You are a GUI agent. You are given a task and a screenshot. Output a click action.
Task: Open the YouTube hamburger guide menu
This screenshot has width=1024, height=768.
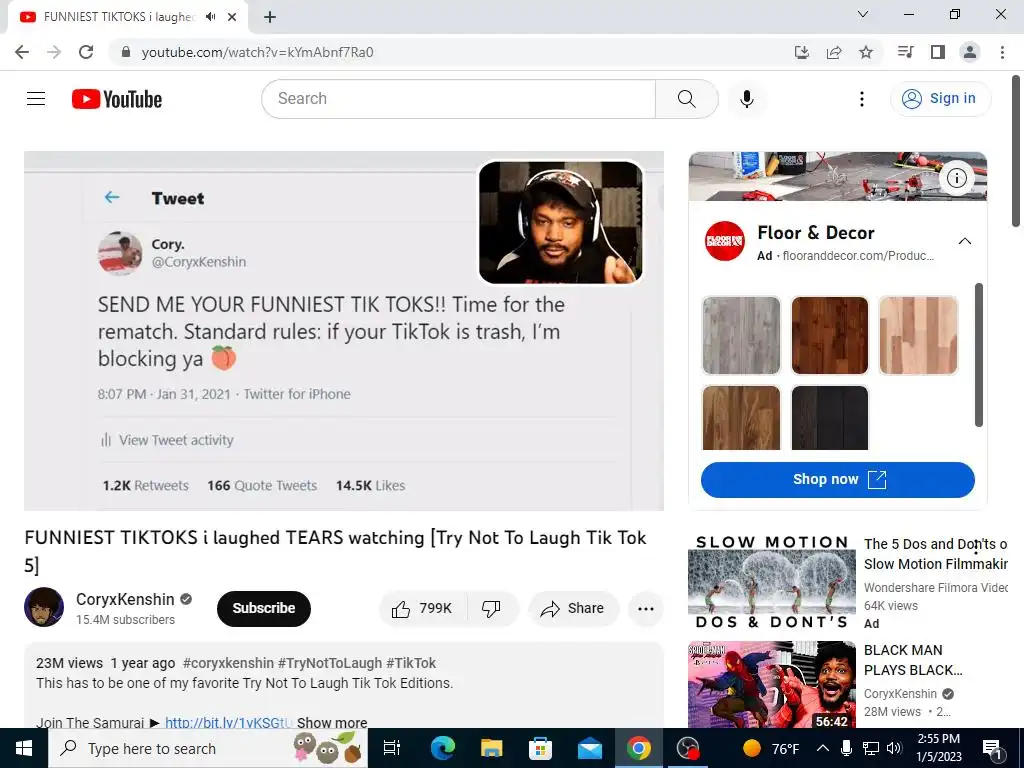tap(36, 99)
